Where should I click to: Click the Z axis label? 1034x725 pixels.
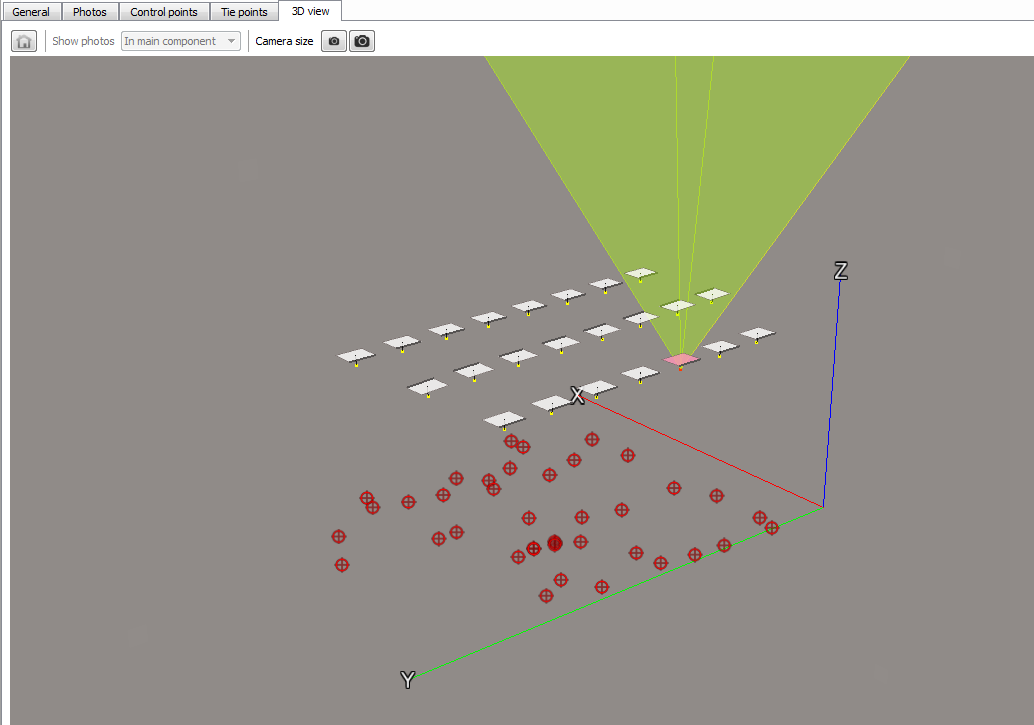coord(841,271)
